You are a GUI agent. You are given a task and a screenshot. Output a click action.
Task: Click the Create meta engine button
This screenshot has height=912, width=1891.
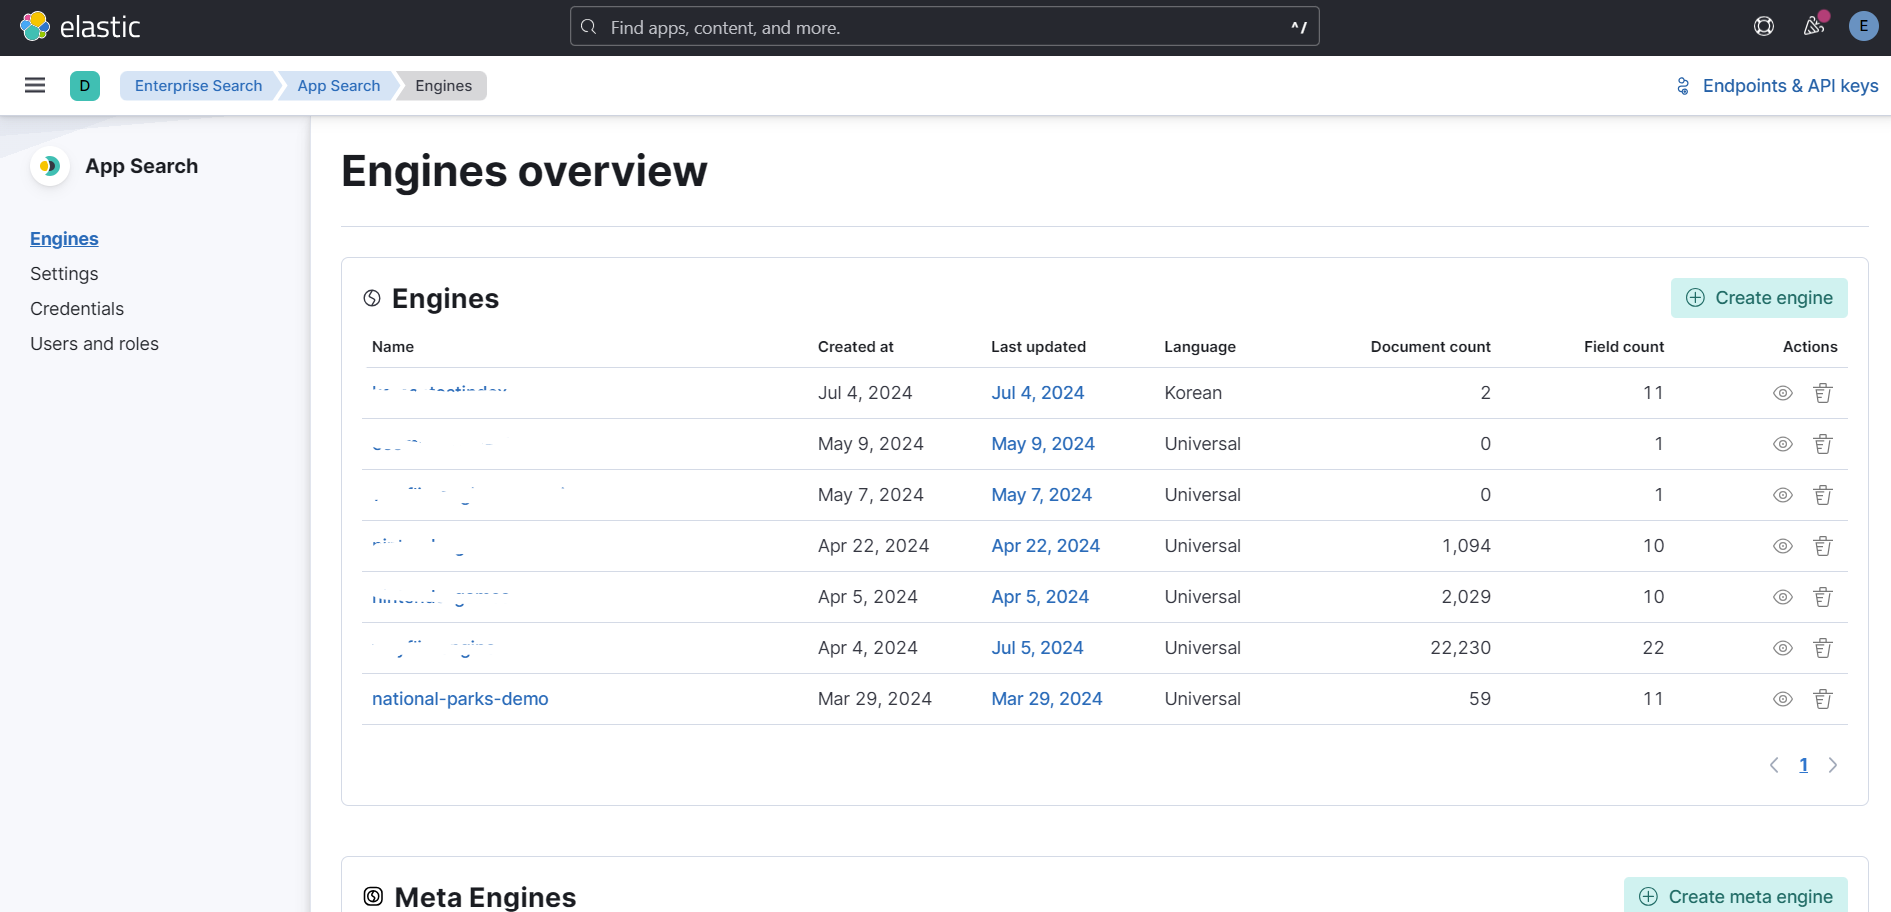[x=1736, y=896]
